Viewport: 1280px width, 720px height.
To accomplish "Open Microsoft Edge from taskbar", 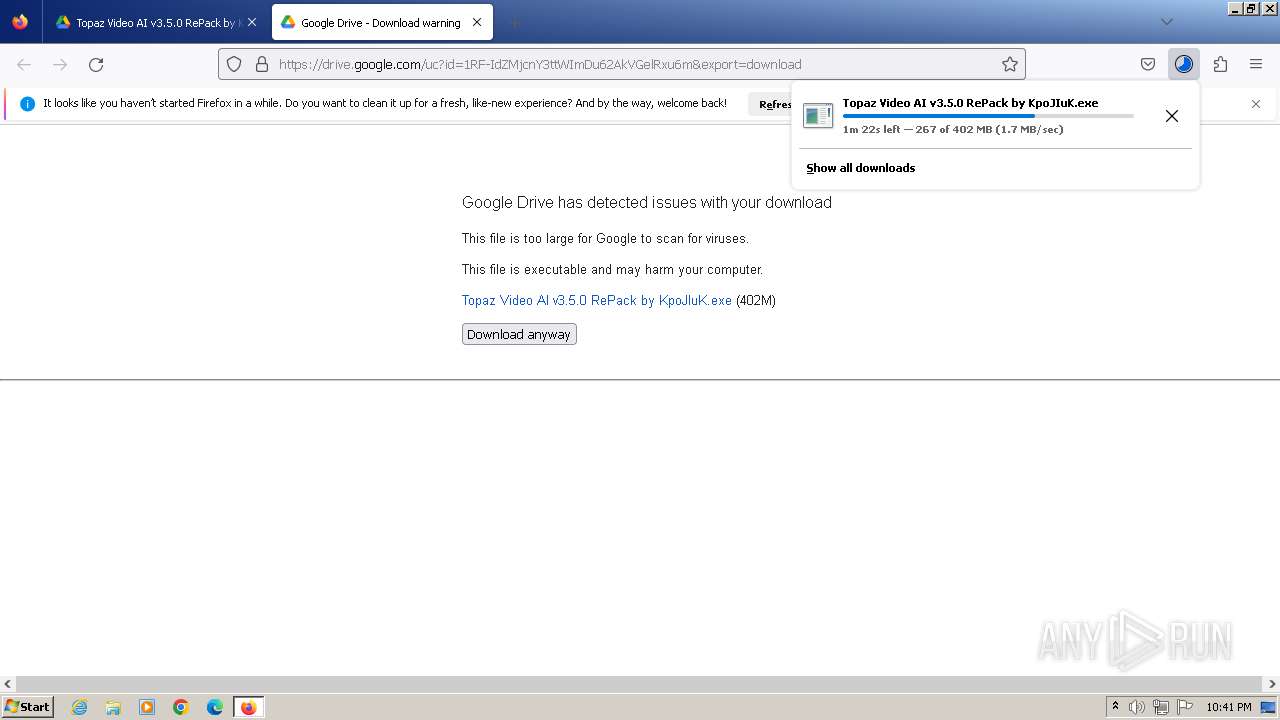I will tap(215, 707).
